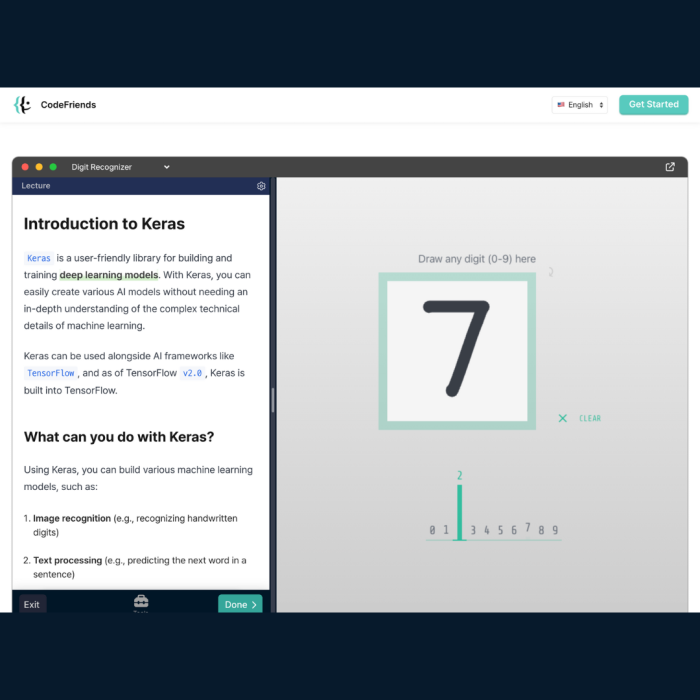Click the Image recognition list item
This screenshot has height=700, width=700.
pyautogui.click(x=135, y=525)
